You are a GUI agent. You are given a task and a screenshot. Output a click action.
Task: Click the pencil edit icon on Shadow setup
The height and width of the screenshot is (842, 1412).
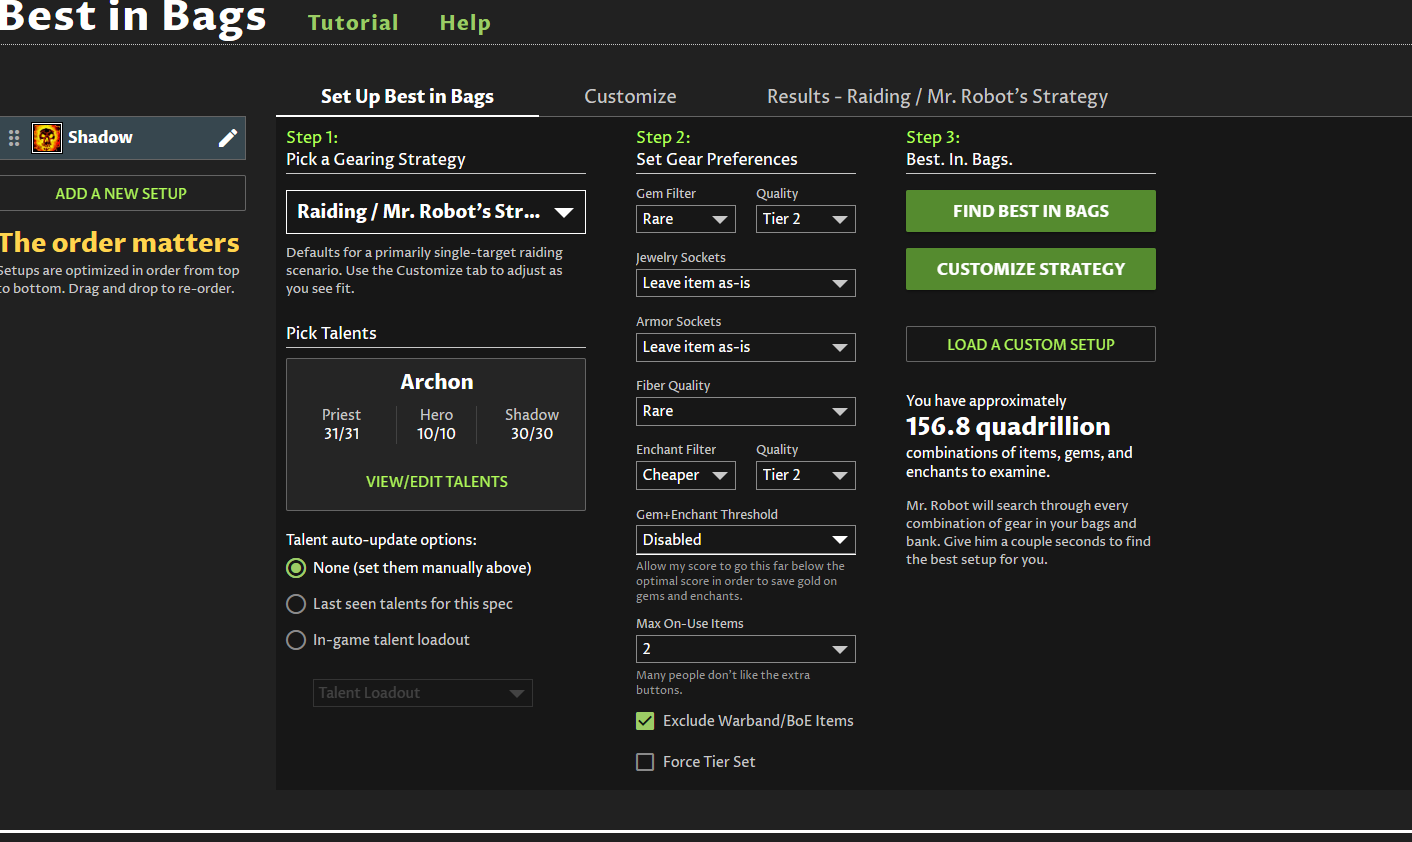coord(228,138)
